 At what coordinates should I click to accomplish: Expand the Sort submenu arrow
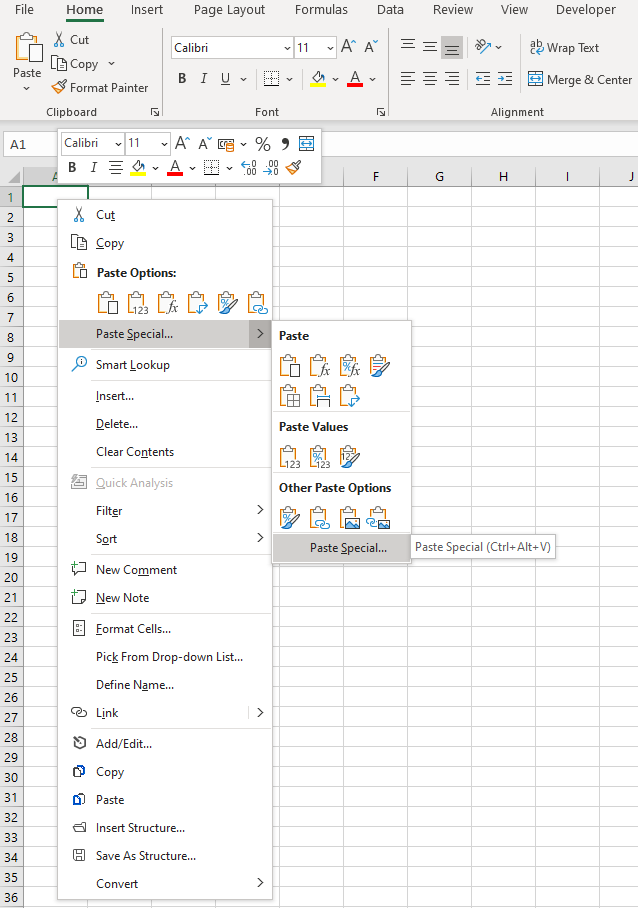(x=260, y=538)
